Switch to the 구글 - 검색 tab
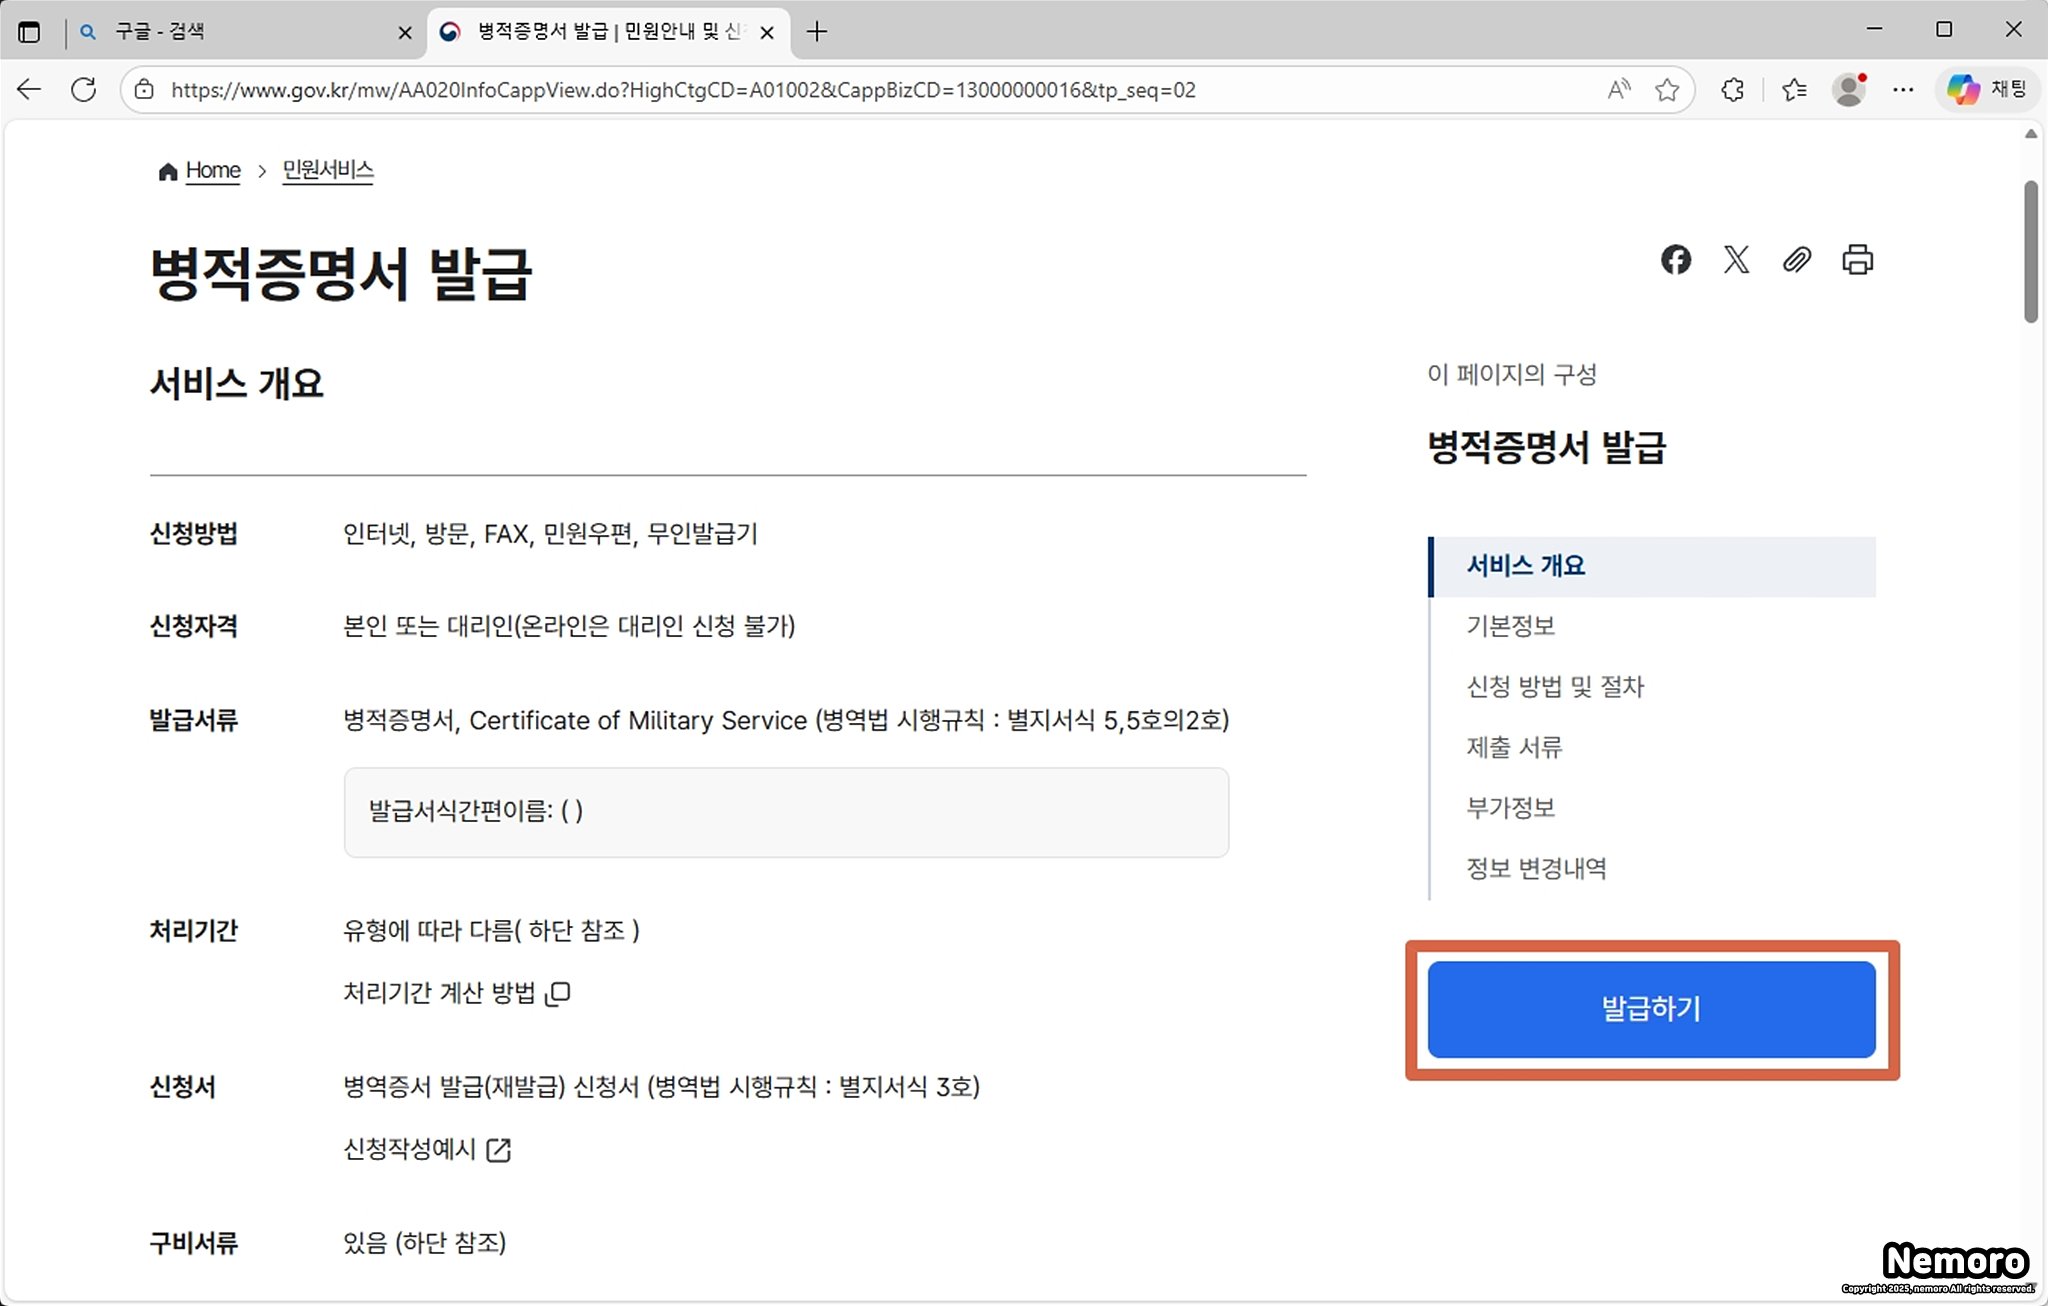Image resolution: width=2048 pixels, height=1306 pixels. pos(240,32)
